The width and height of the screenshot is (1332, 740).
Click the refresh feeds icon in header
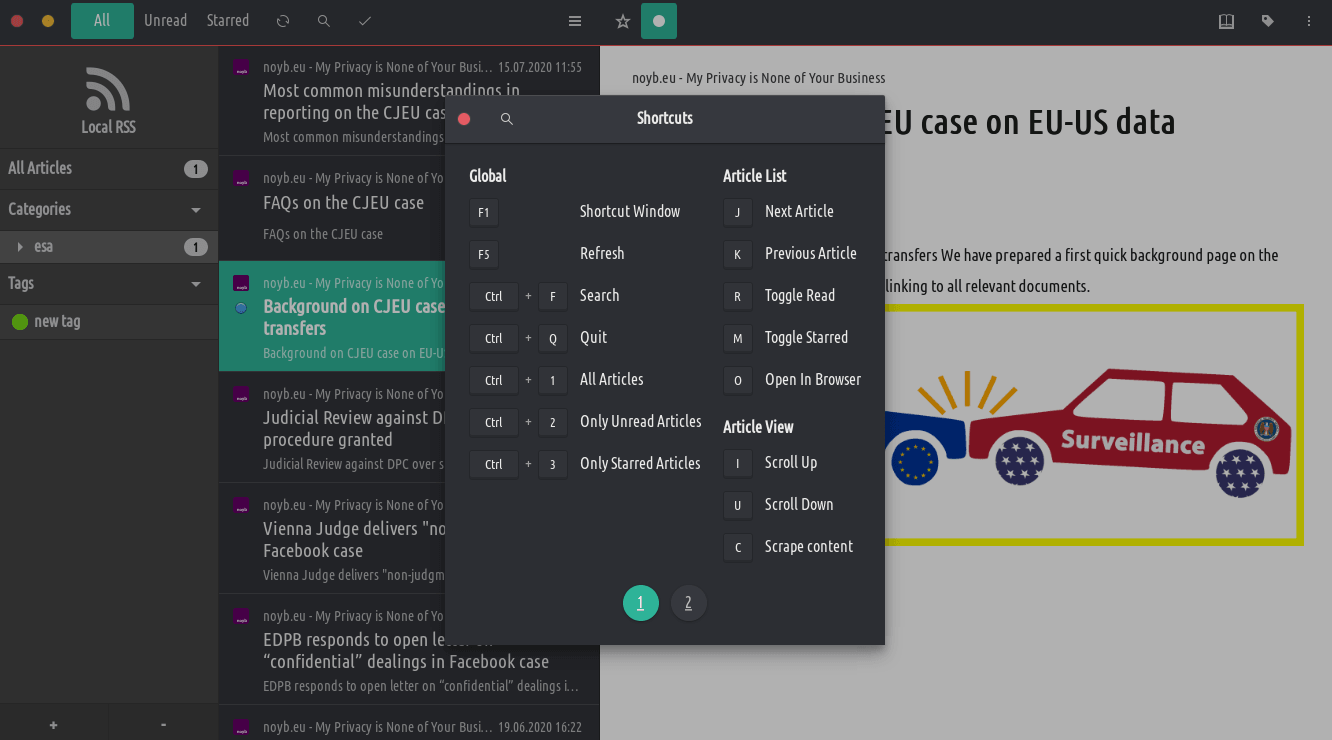[x=283, y=21]
